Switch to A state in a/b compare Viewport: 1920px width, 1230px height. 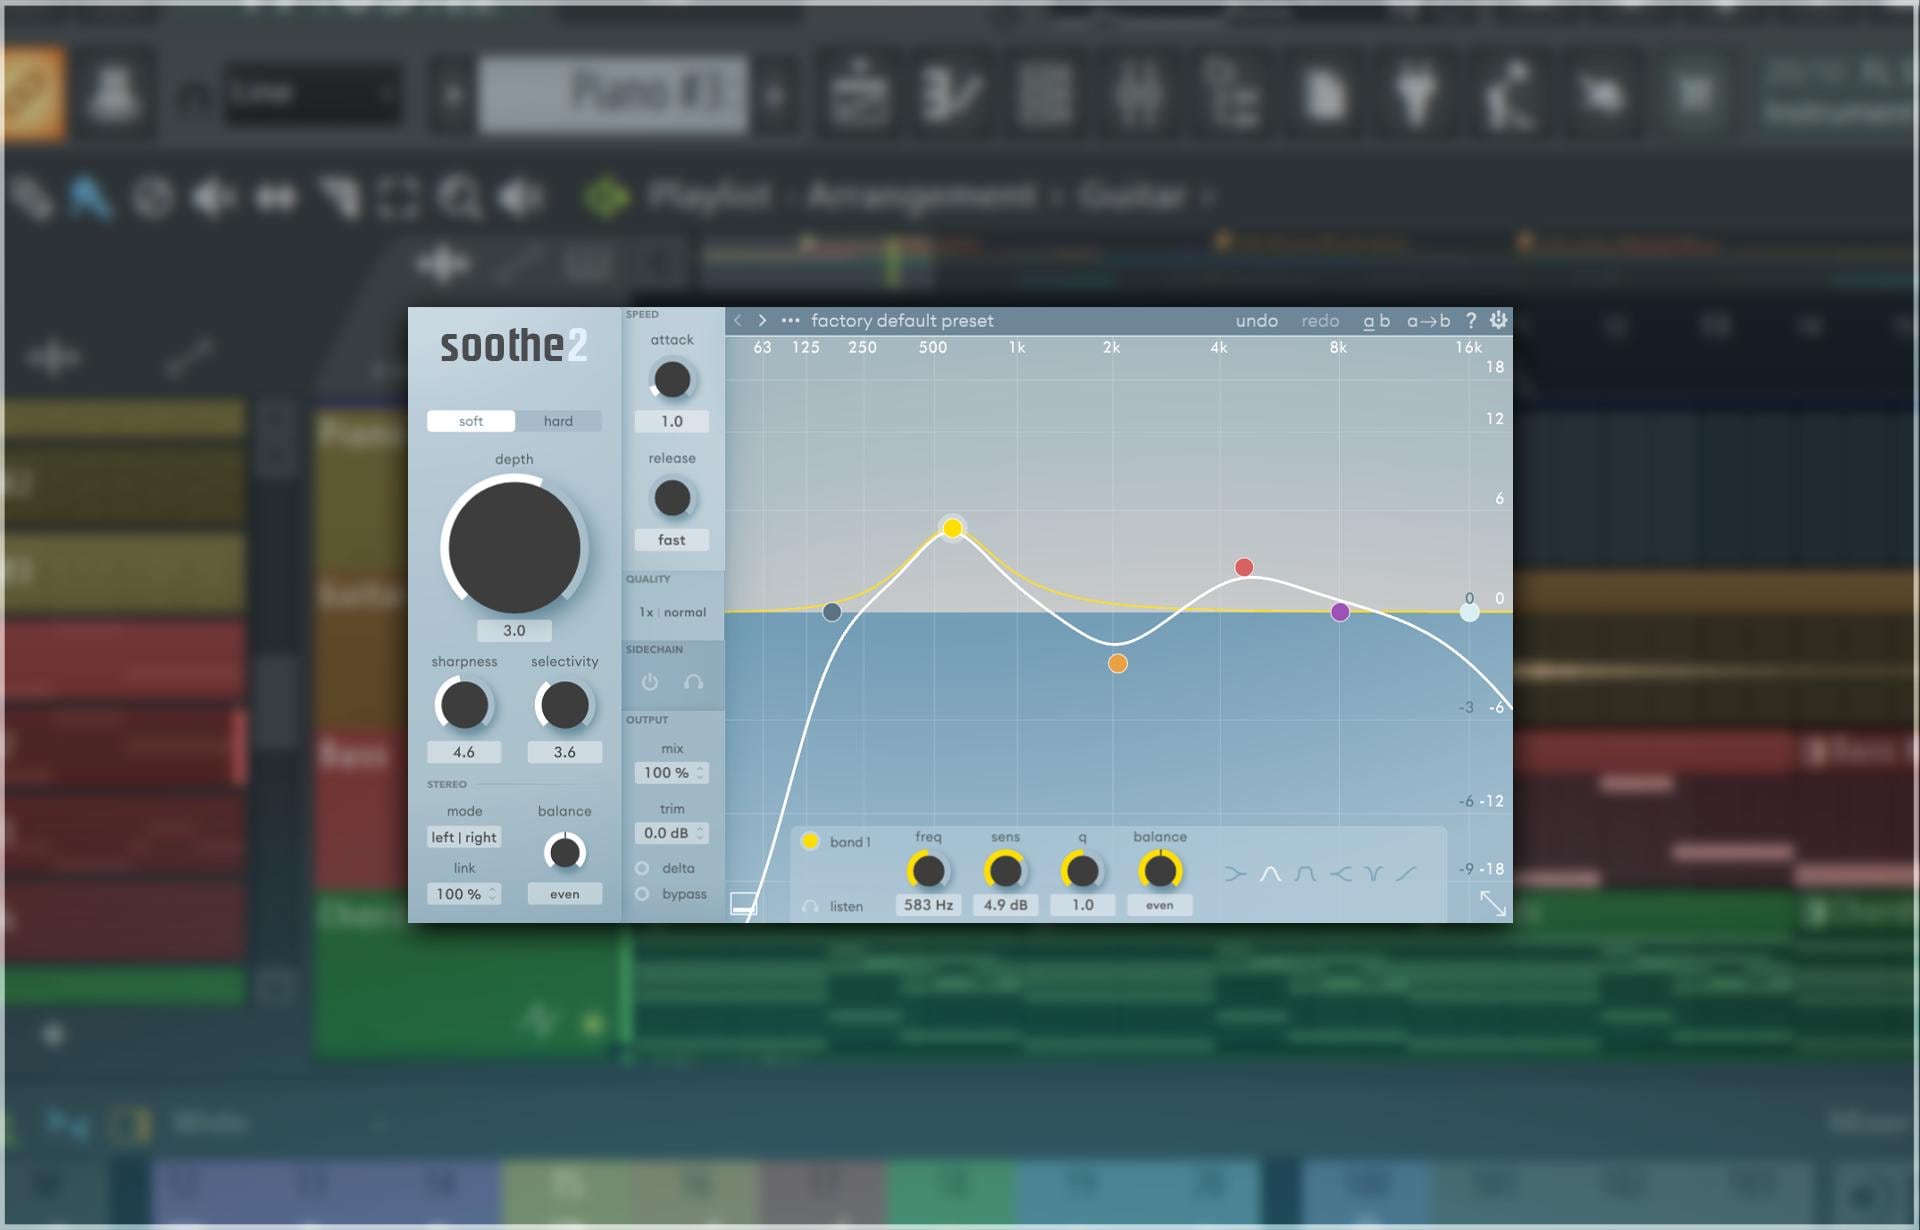[1368, 321]
